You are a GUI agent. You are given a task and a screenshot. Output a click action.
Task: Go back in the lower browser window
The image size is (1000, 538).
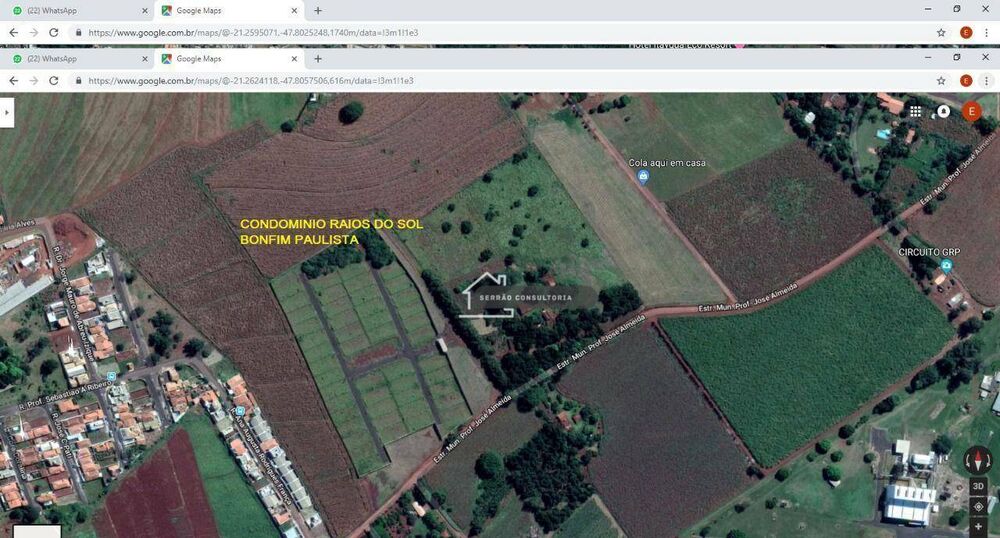(13, 81)
